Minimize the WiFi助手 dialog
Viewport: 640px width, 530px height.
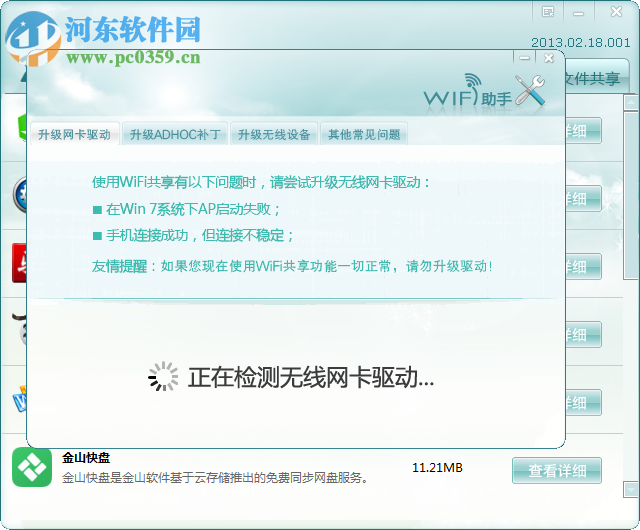point(524,58)
